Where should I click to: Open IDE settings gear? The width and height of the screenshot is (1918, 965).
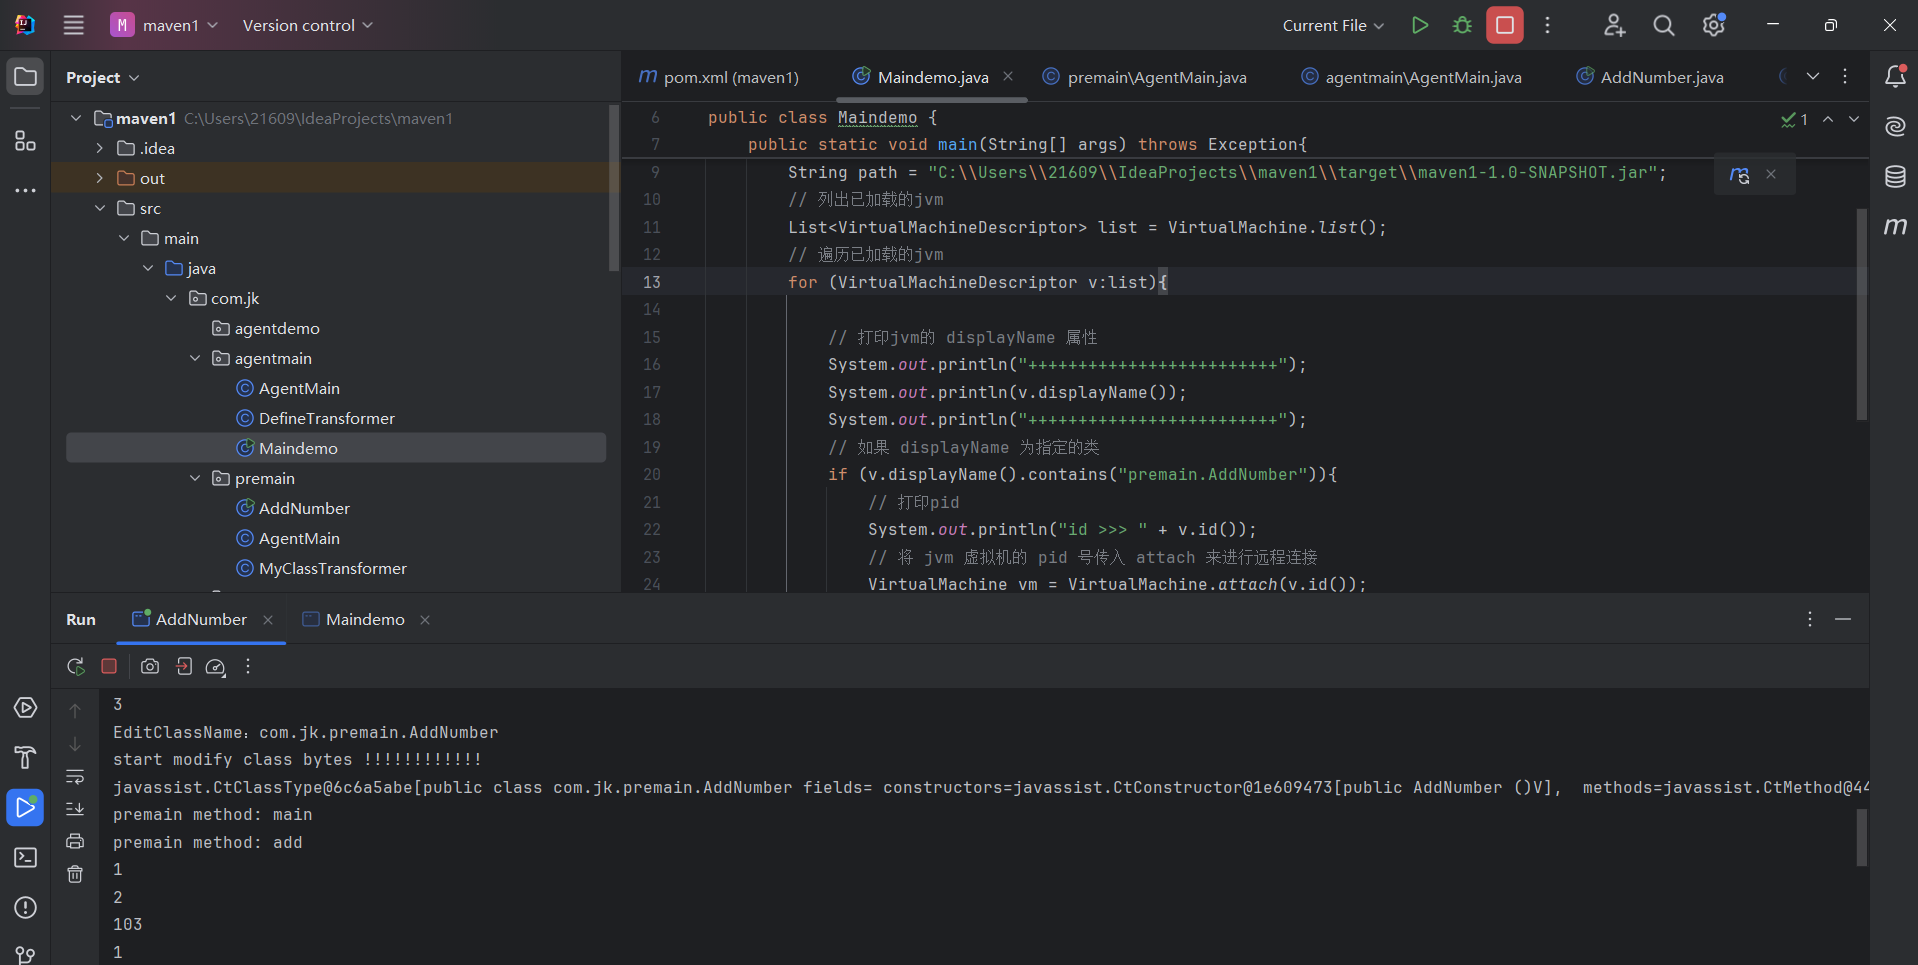click(1714, 25)
